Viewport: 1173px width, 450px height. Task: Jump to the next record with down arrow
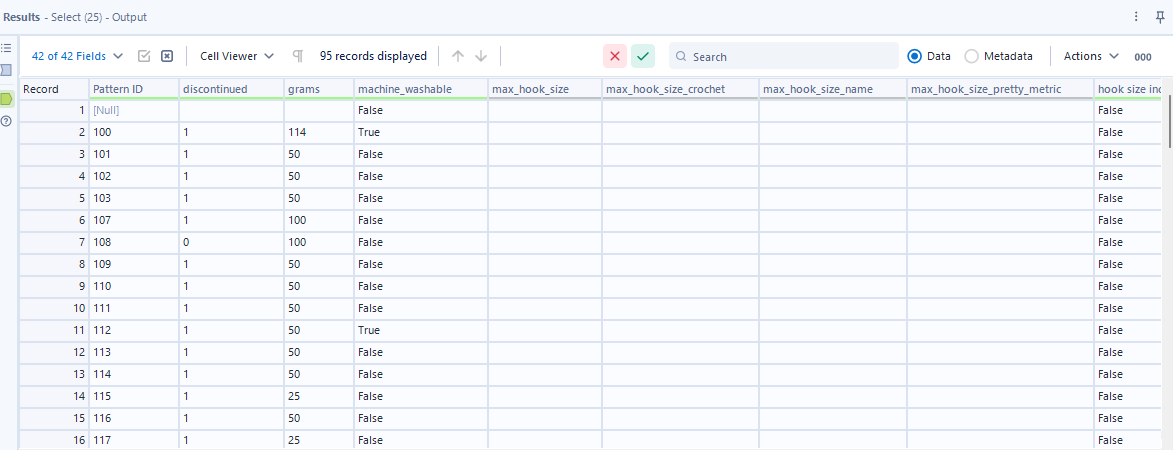coord(481,56)
